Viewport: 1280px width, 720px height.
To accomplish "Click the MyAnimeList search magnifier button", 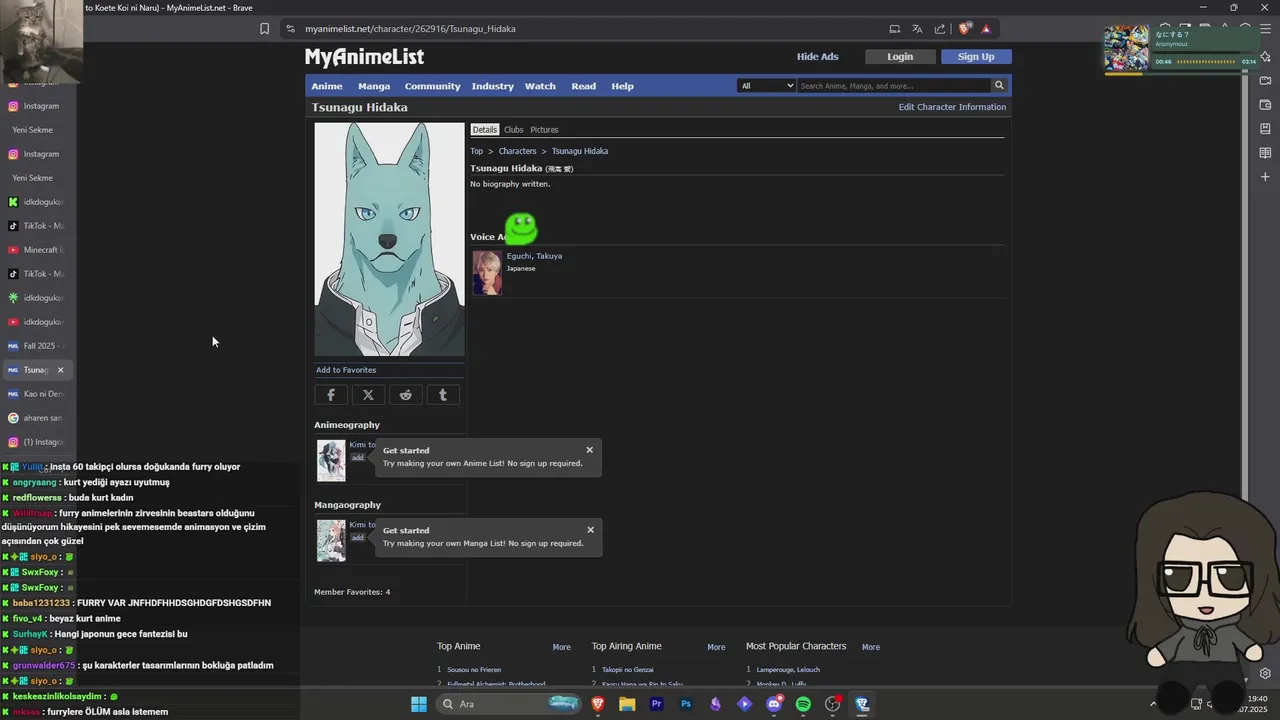I will [998, 86].
